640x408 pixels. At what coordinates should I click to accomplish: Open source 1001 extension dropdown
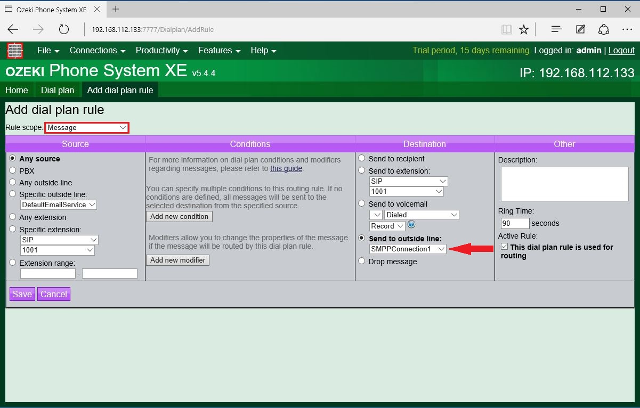(x=58, y=250)
